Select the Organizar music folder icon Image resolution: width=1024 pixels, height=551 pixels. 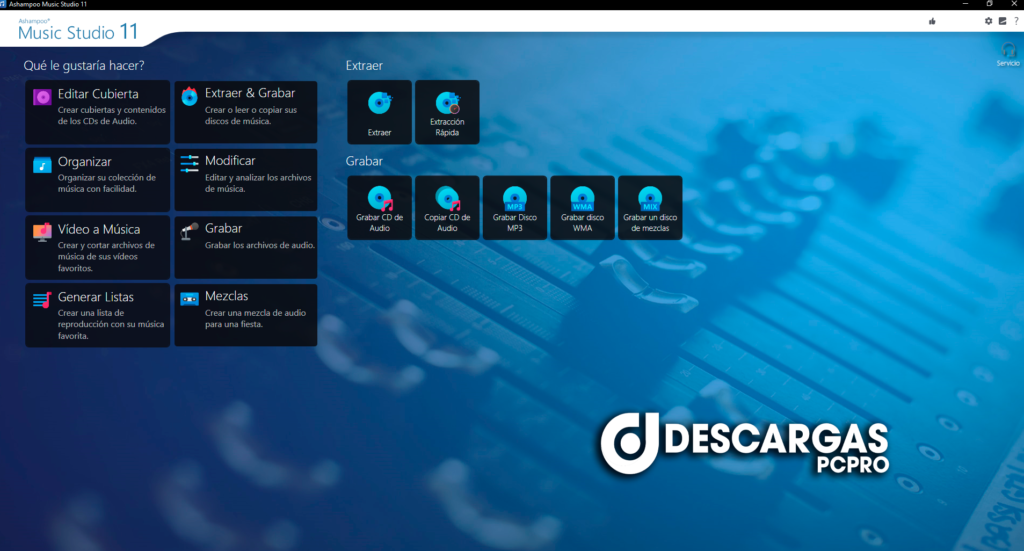[42, 165]
